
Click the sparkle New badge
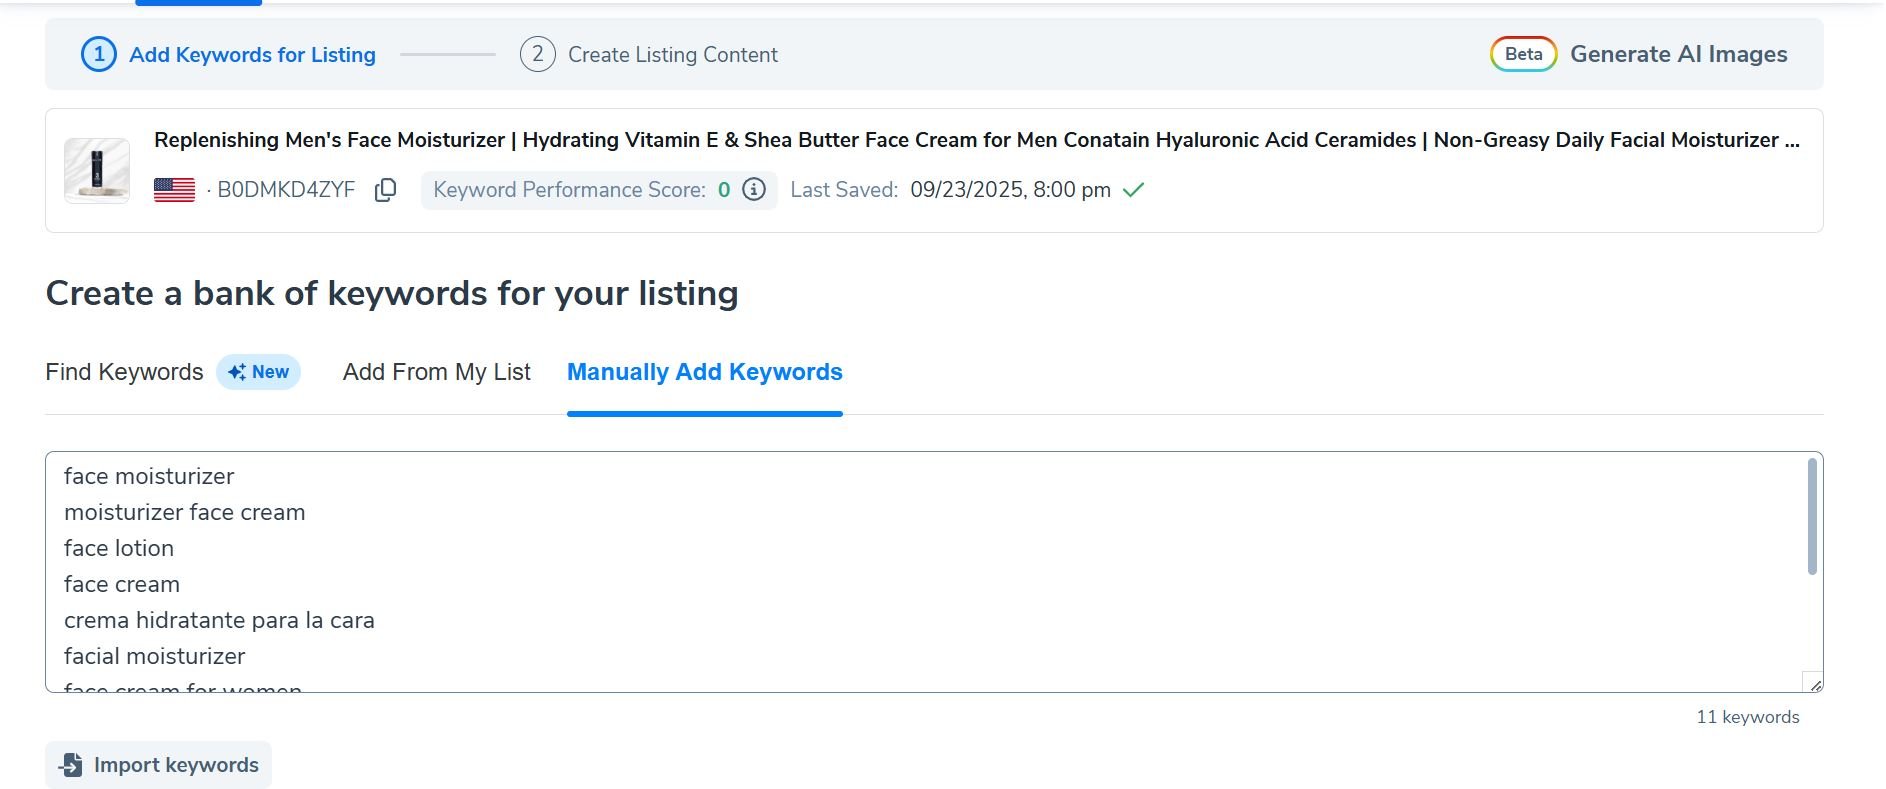pyautogui.click(x=259, y=372)
